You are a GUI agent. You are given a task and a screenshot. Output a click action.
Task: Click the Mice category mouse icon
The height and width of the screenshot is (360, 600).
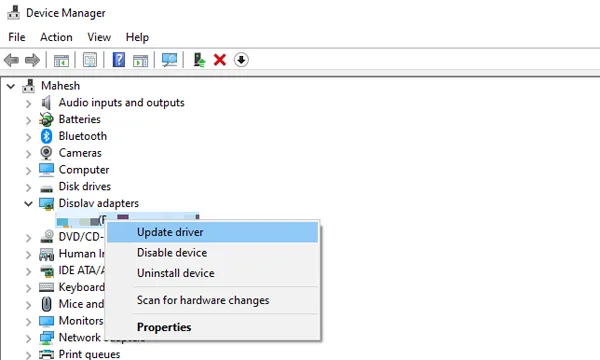[x=46, y=304]
